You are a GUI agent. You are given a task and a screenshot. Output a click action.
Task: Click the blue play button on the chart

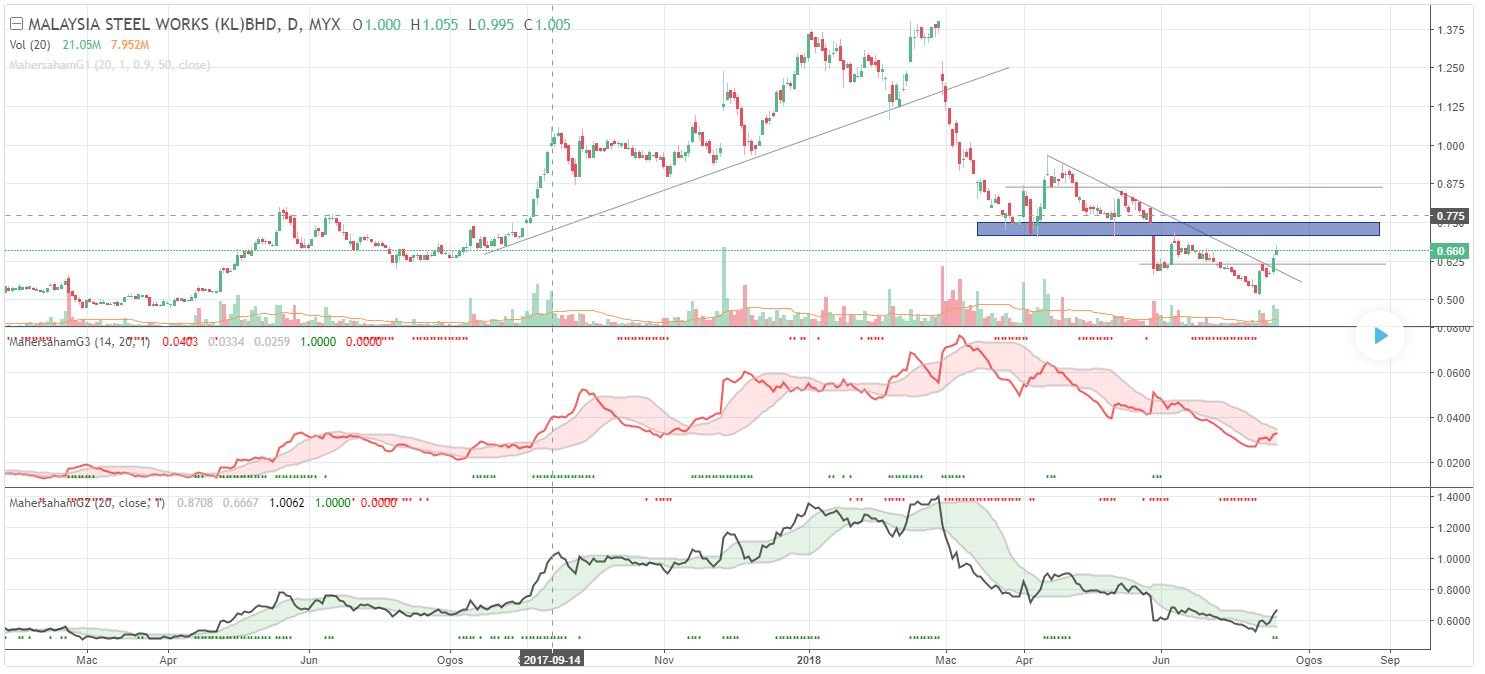[x=1380, y=336]
